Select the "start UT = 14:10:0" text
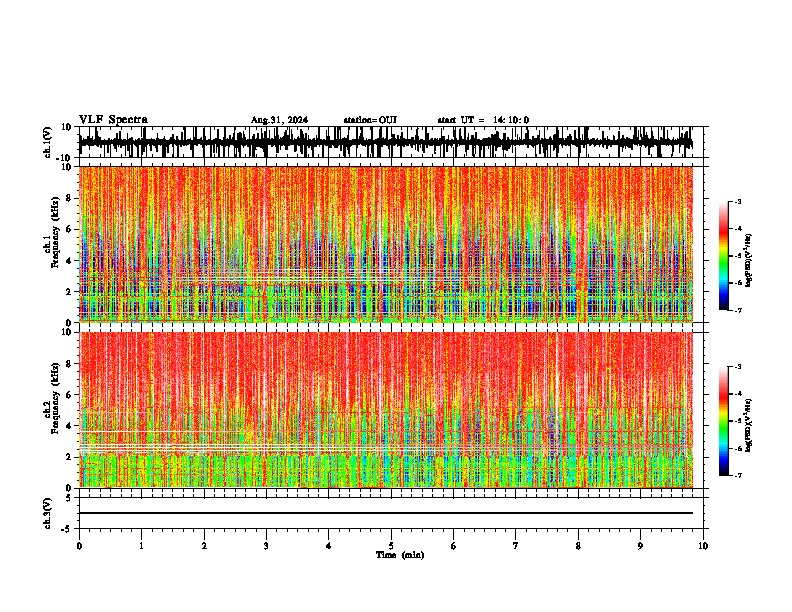Image resolution: width=792 pixels, height=612 pixels. [x=483, y=120]
